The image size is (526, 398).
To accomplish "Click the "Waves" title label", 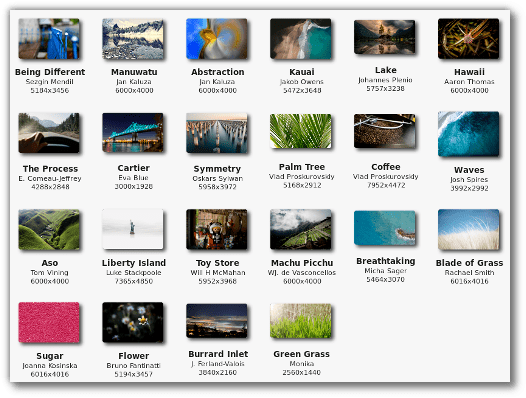I will point(469,170).
